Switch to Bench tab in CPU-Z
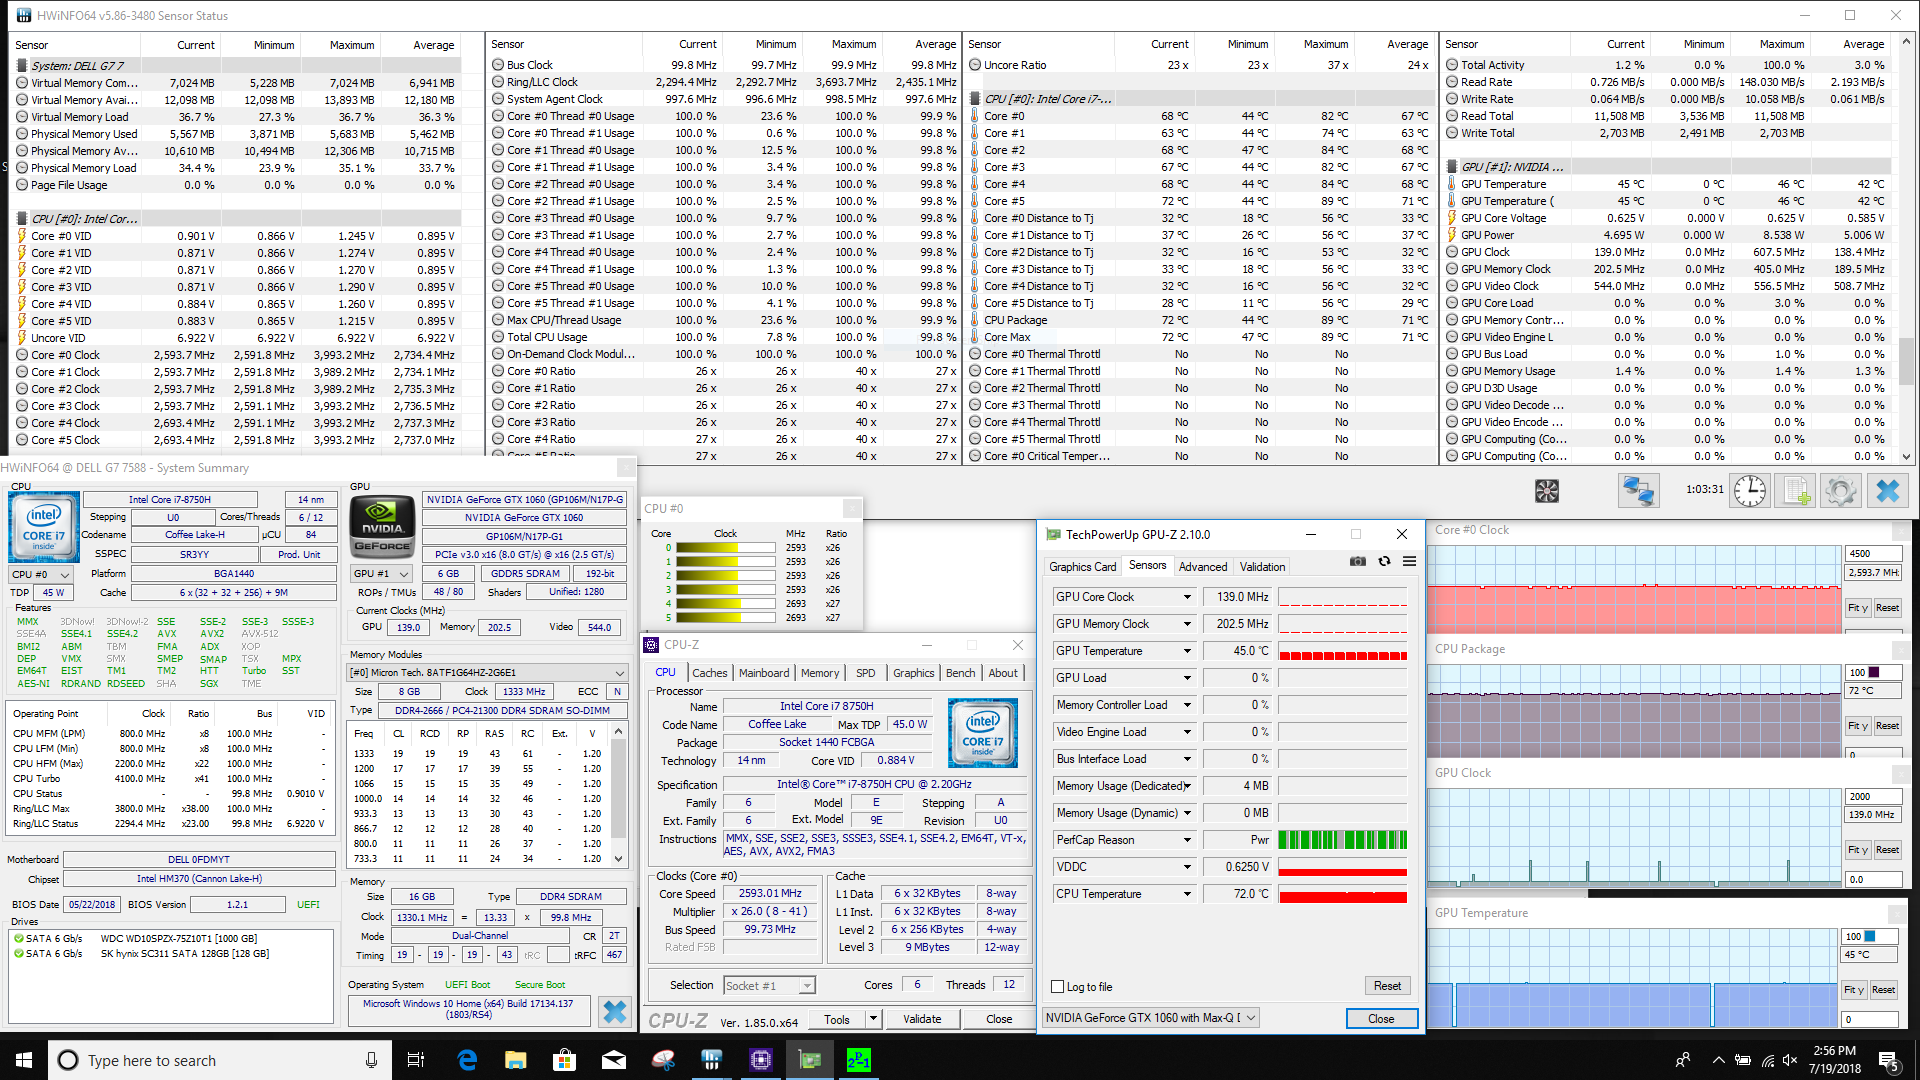 click(x=960, y=673)
